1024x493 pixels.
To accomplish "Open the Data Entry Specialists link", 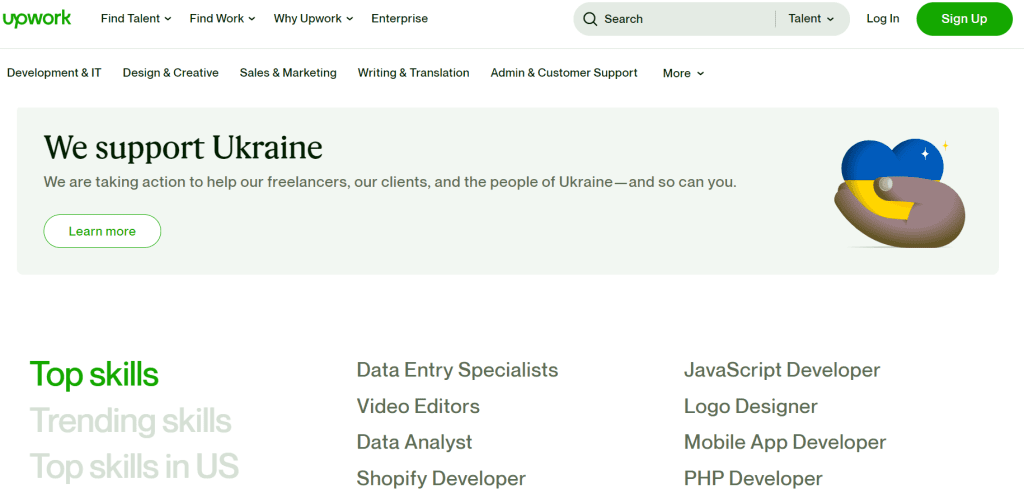I will [x=457, y=370].
